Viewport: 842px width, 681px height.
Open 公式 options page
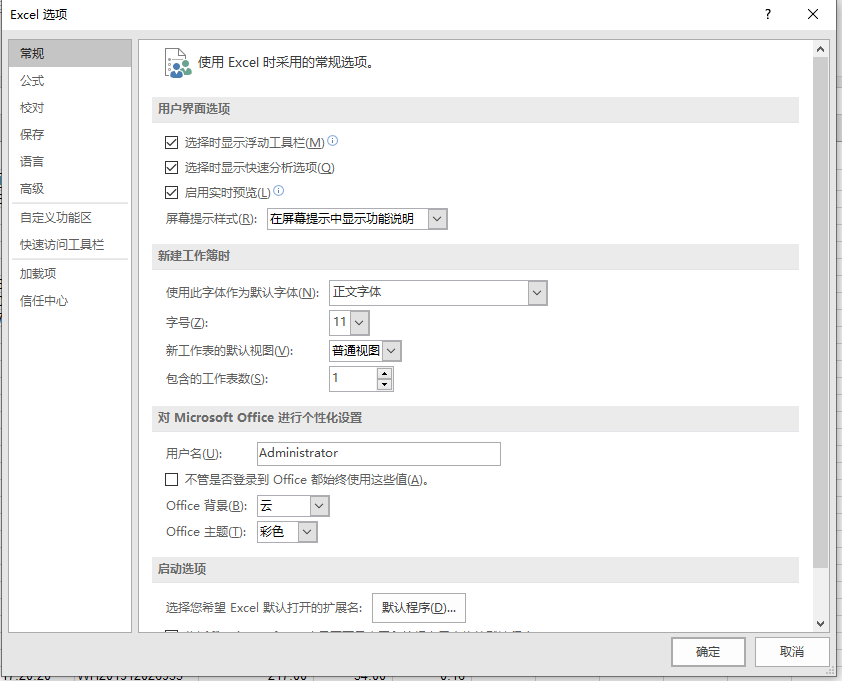coord(70,81)
